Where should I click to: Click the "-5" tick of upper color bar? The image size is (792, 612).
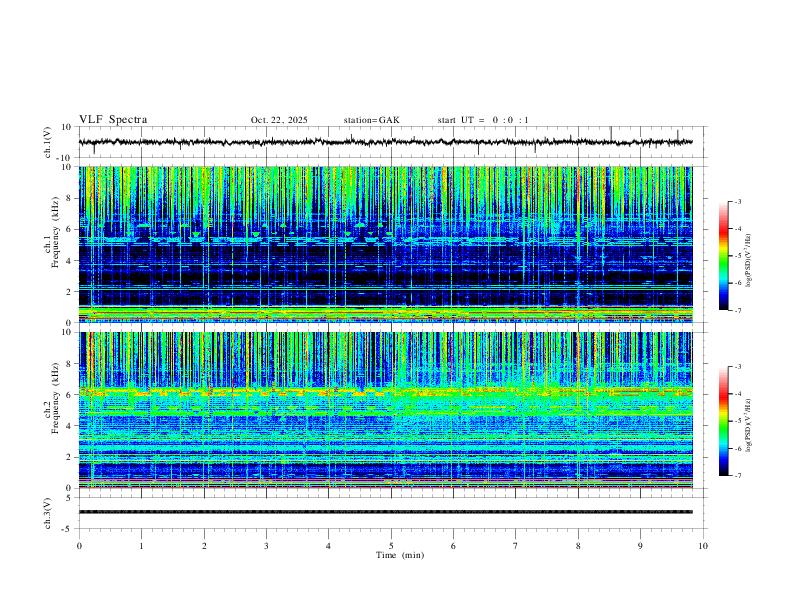click(x=738, y=256)
